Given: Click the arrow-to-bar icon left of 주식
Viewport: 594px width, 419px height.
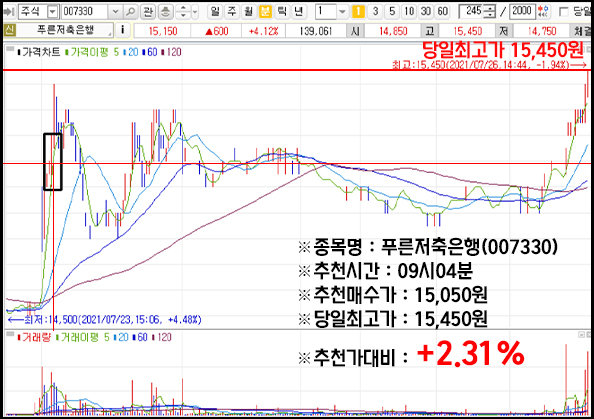Looking at the screenshot, I should pyautogui.click(x=9, y=12).
